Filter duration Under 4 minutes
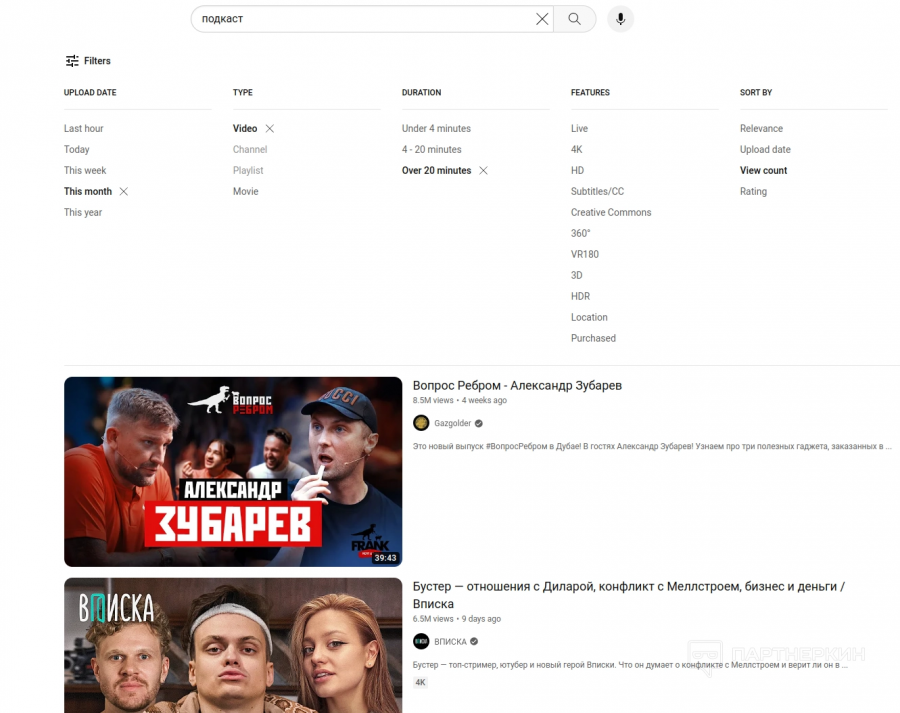The height and width of the screenshot is (713, 900). 436,129
